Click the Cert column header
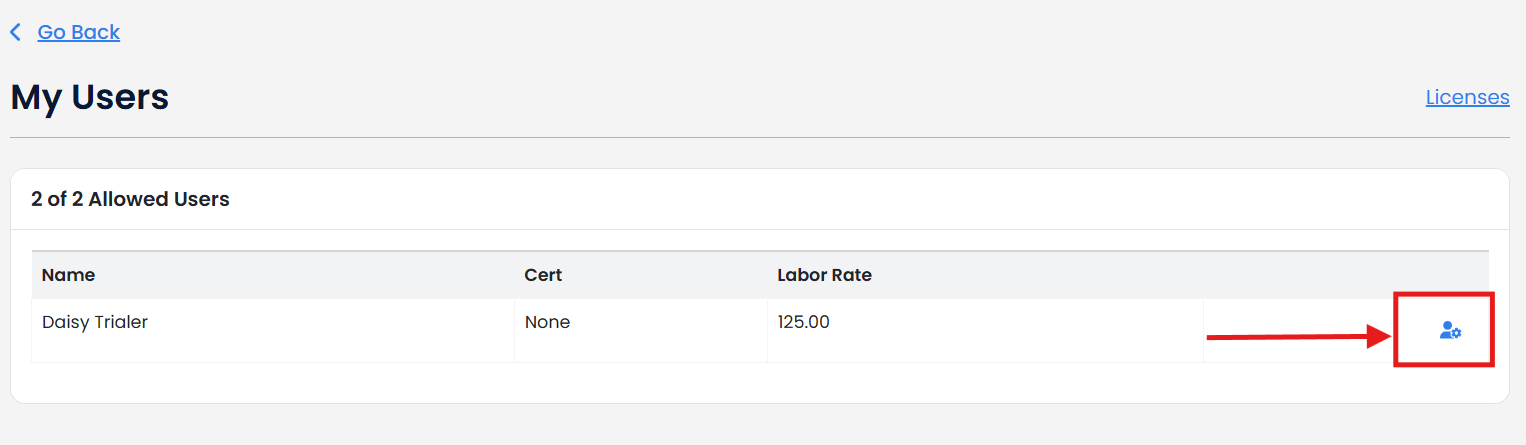This screenshot has height=445, width=1526. click(543, 275)
